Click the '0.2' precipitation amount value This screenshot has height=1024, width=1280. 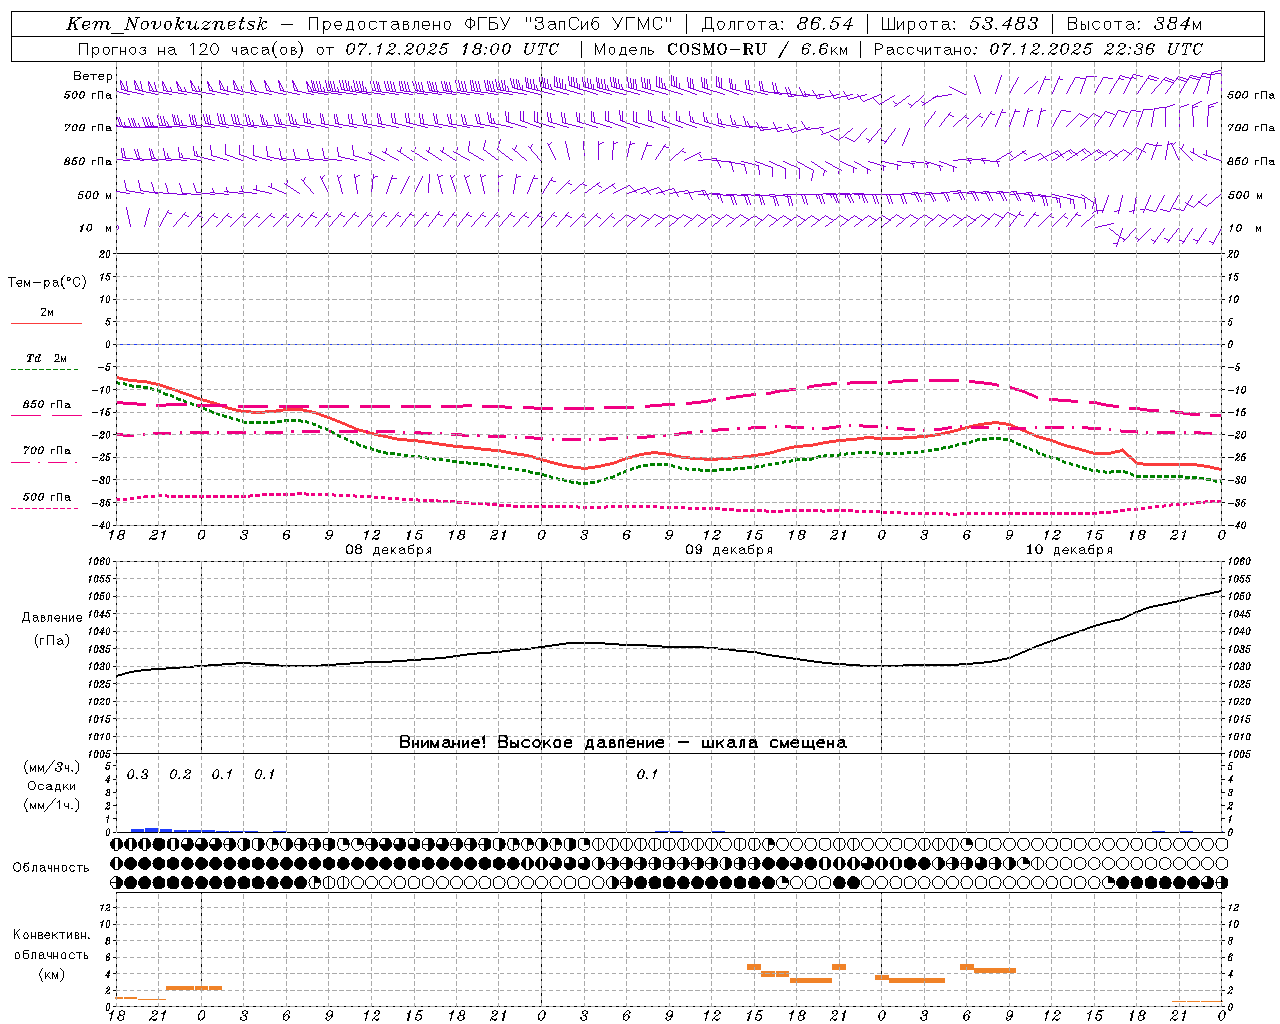click(180, 775)
